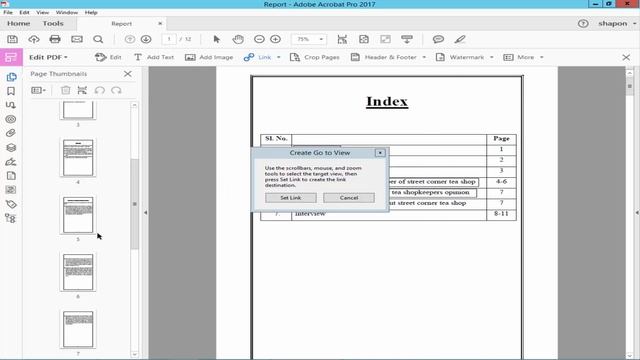Image resolution: width=640 pixels, height=360 pixels.
Task: Open the highlighter pen tool
Action: click(x=460, y=39)
